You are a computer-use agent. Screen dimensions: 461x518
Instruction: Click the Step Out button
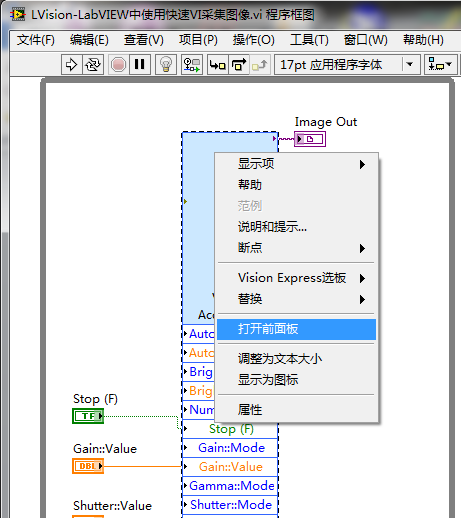(260, 65)
